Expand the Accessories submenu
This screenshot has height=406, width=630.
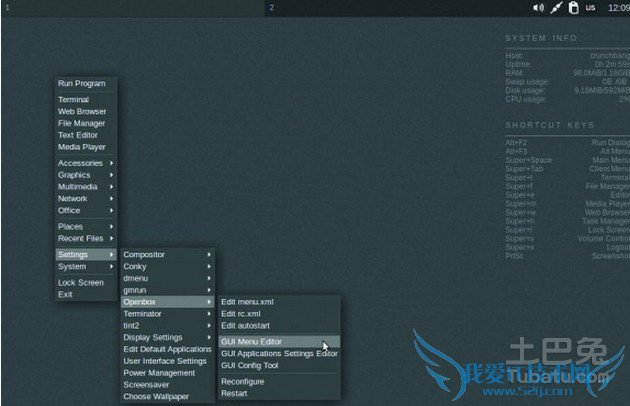(x=86, y=163)
